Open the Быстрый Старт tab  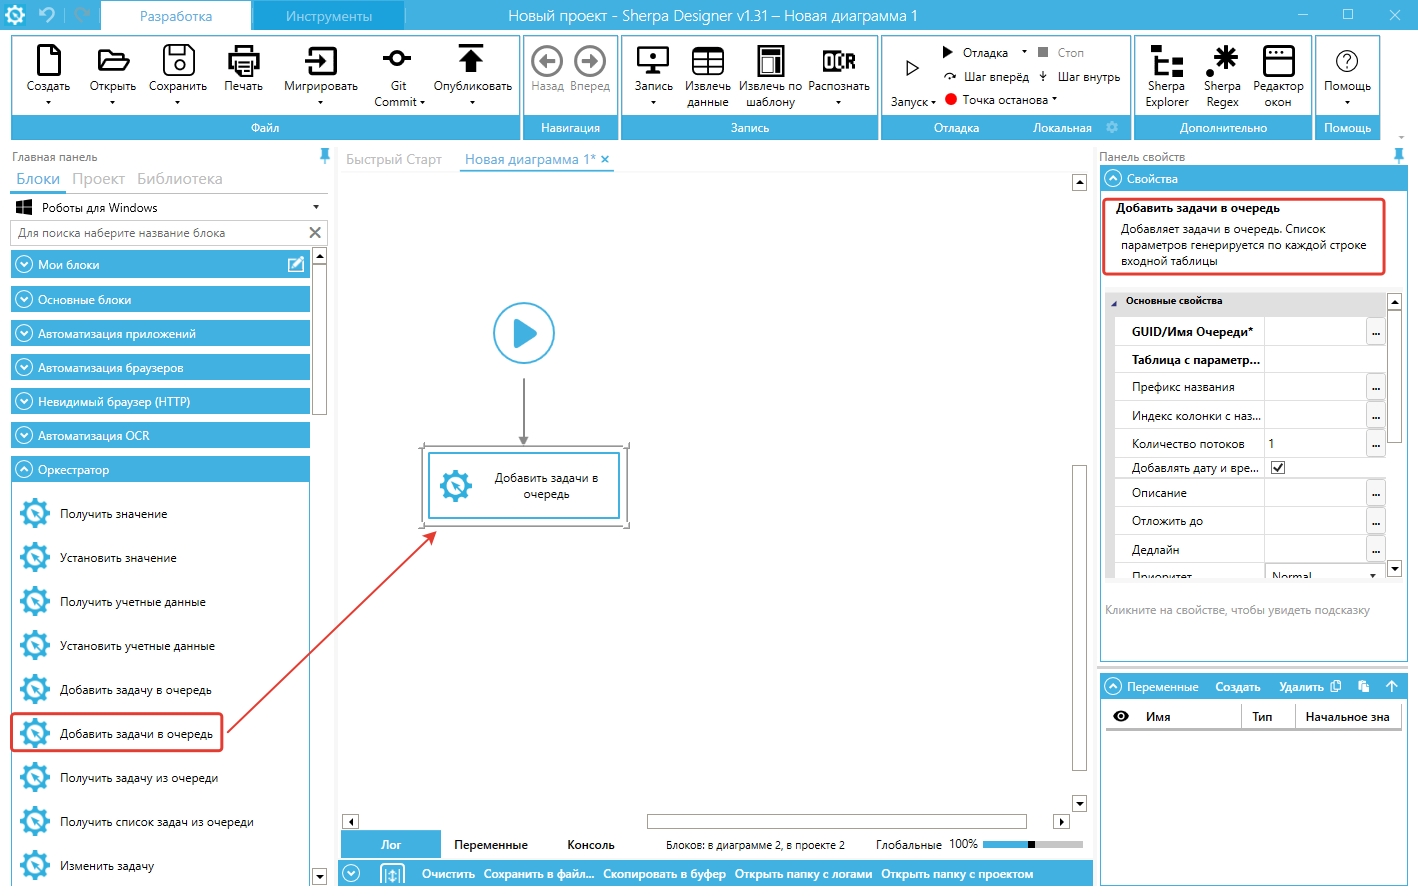[x=393, y=159]
